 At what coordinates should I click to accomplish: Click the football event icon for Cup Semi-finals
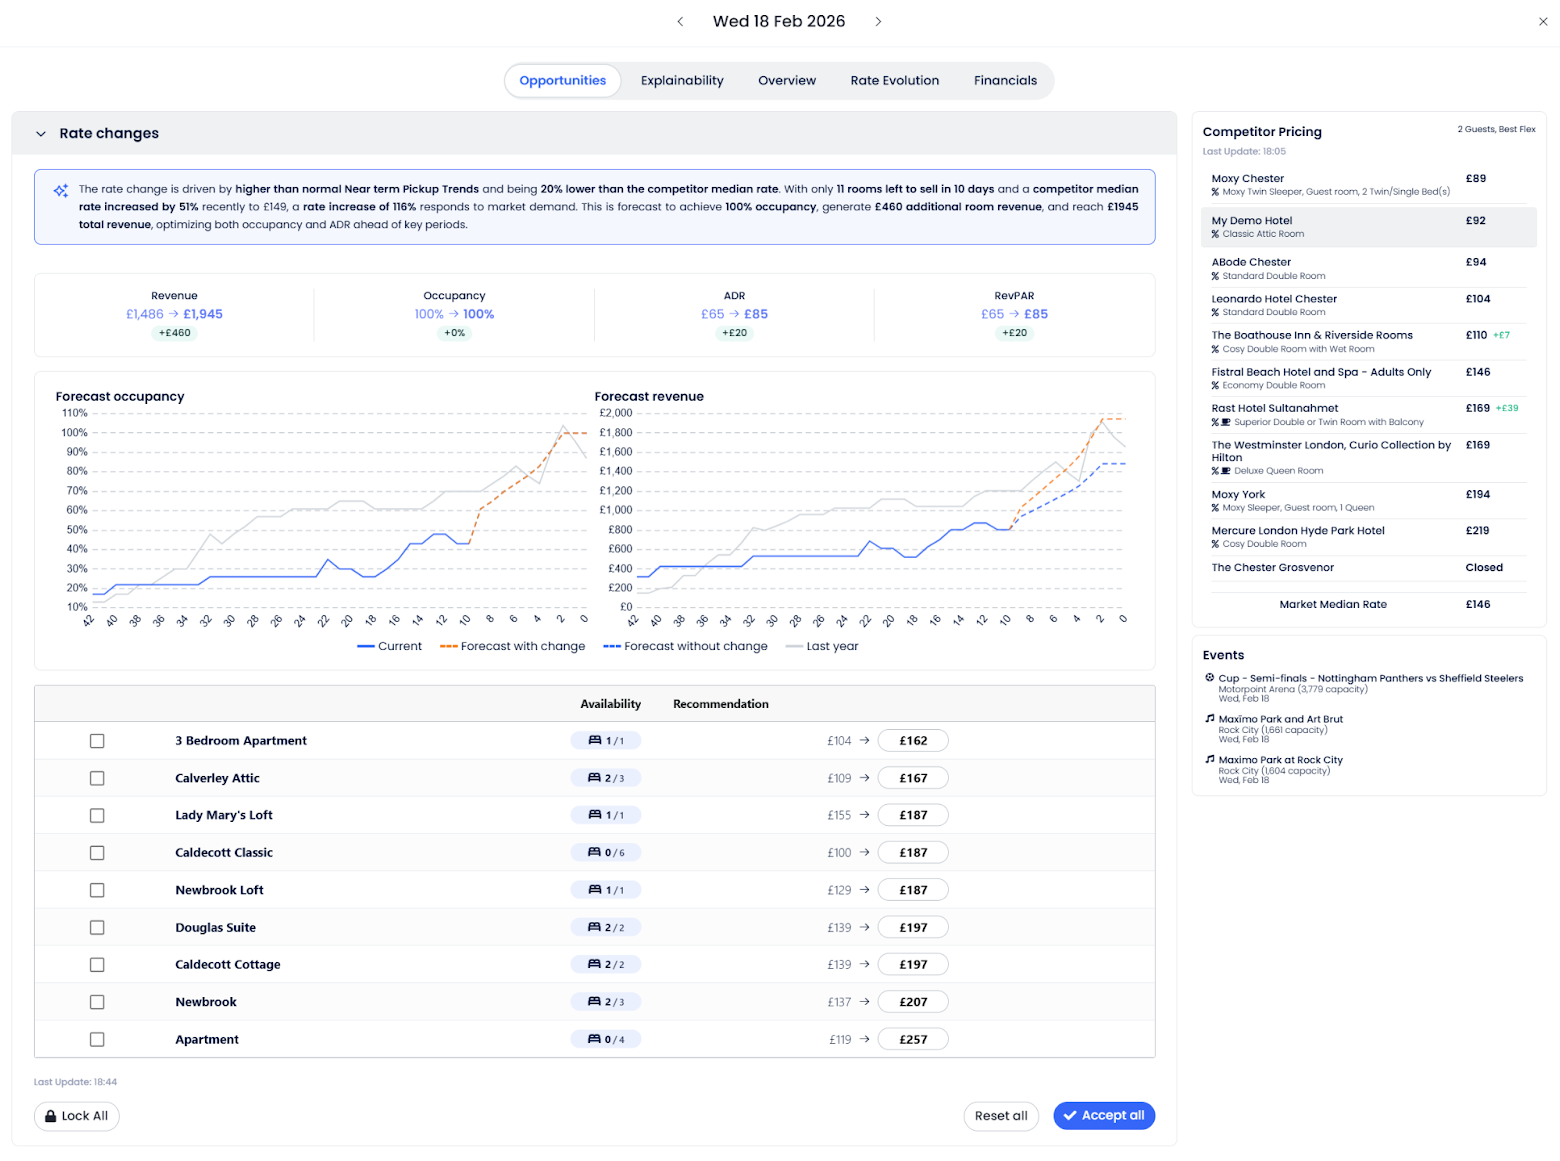1210,678
